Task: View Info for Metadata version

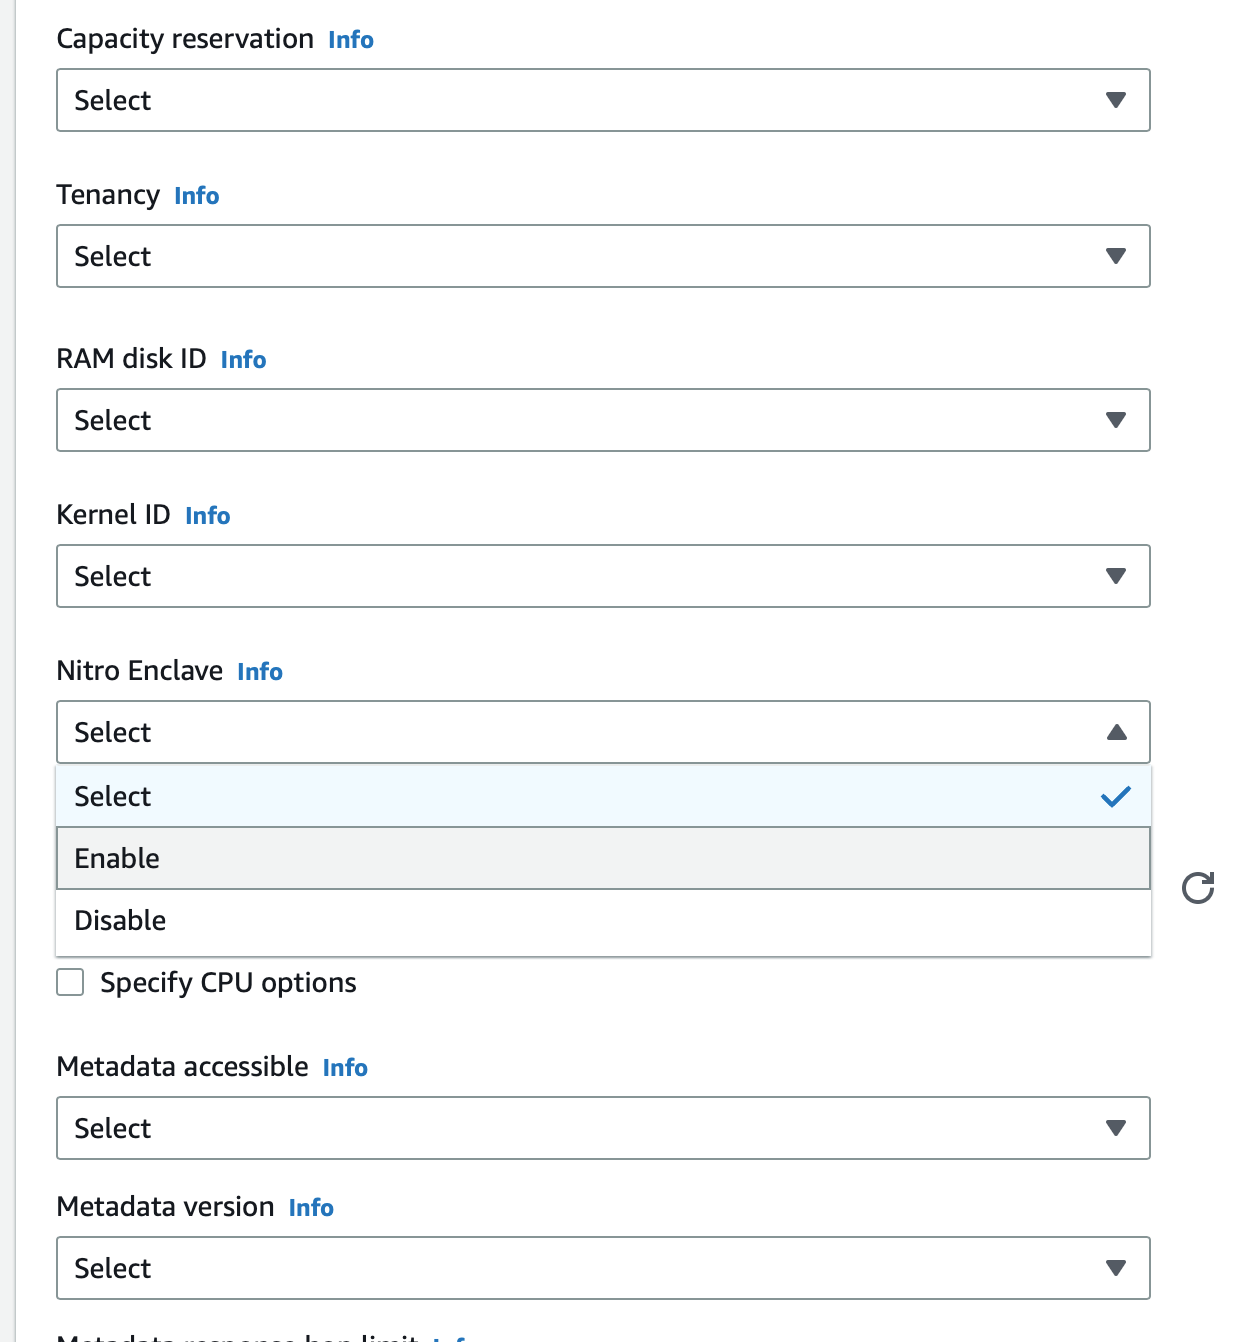Action: (x=311, y=1208)
